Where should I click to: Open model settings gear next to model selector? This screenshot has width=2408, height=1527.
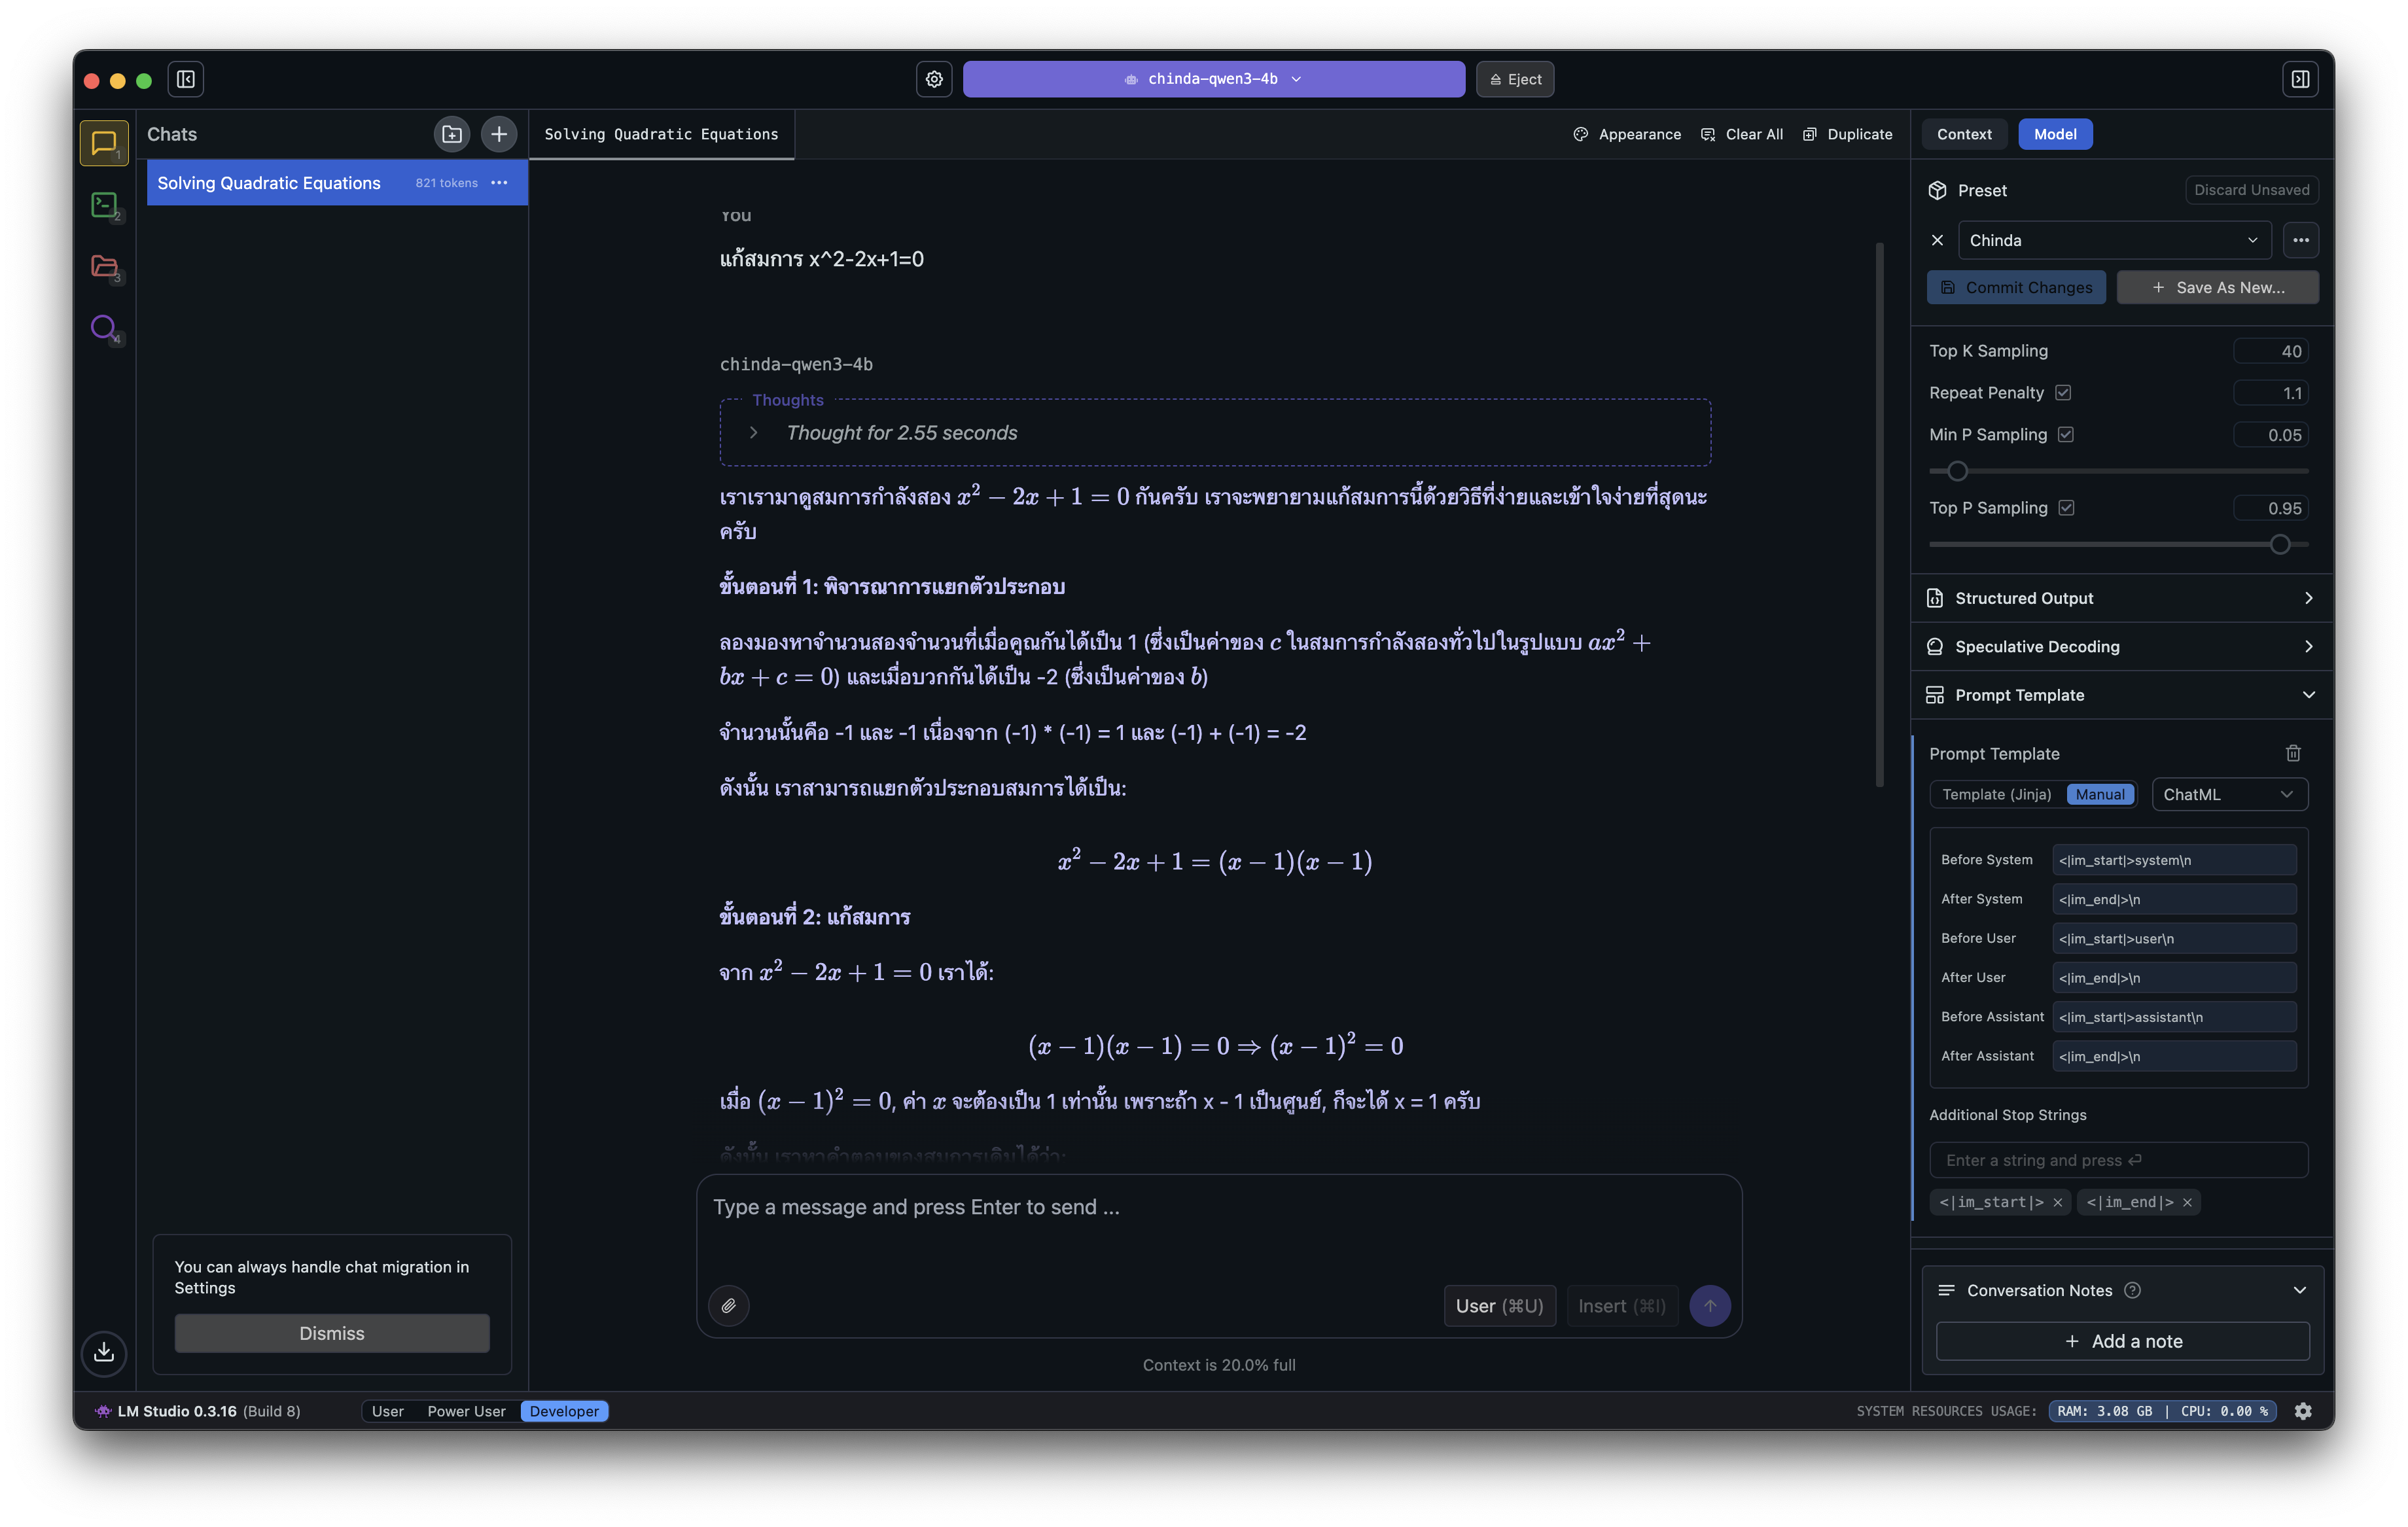coord(934,79)
